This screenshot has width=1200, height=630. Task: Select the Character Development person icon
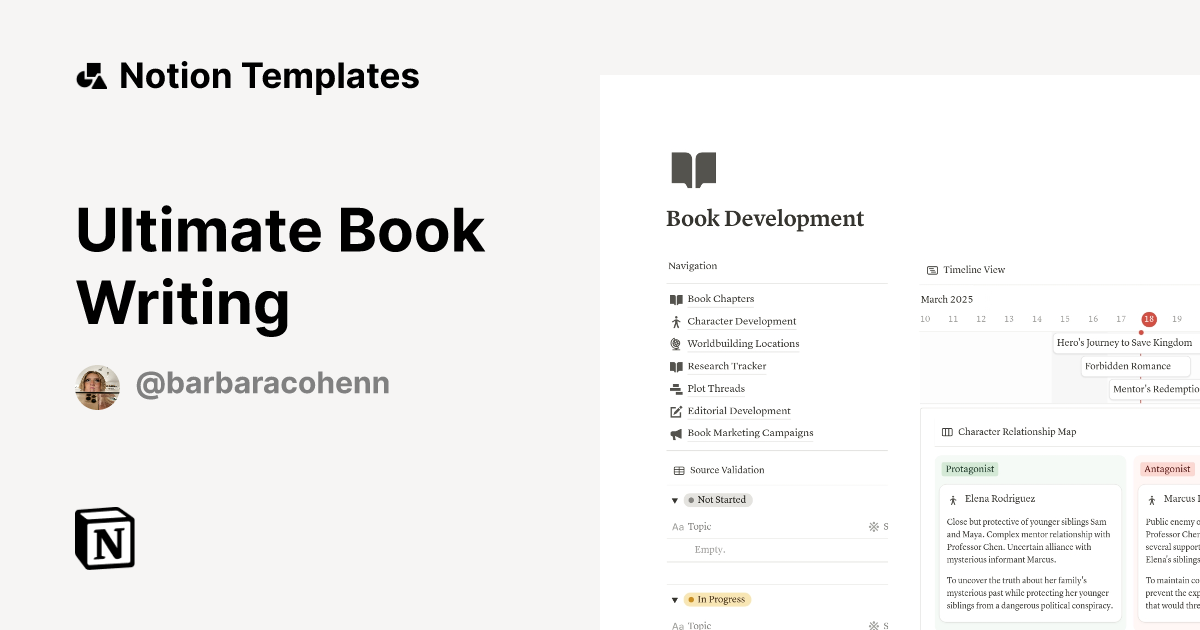(x=676, y=320)
